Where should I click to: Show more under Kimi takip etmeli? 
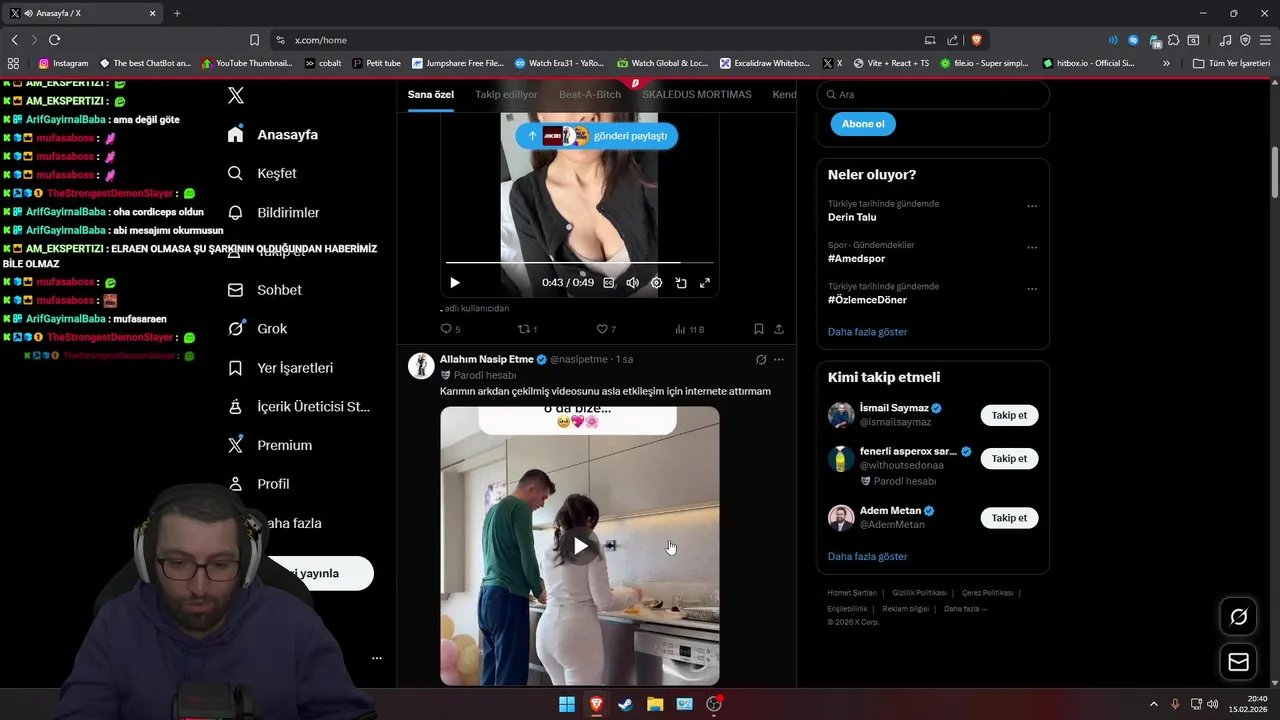(867, 556)
